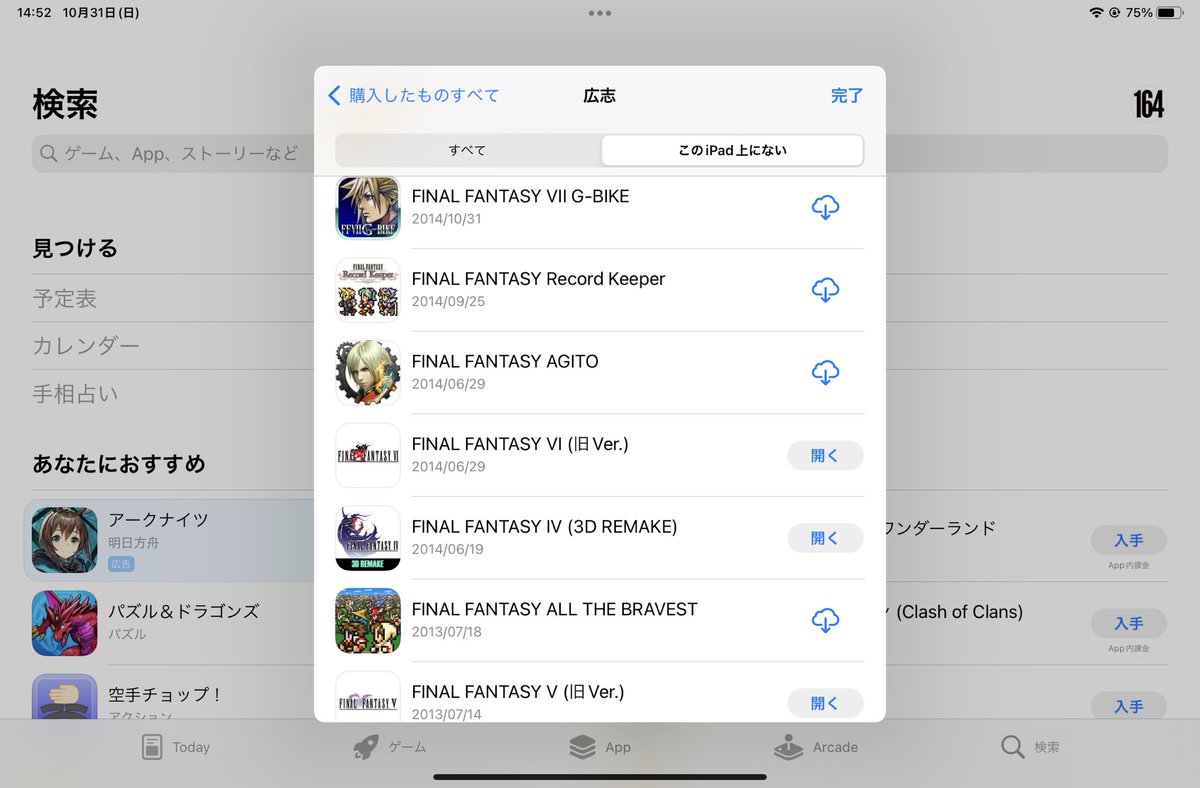Open the パズル＆ドラゴンズ app icon
This screenshot has height=788, width=1200.
point(64,622)
